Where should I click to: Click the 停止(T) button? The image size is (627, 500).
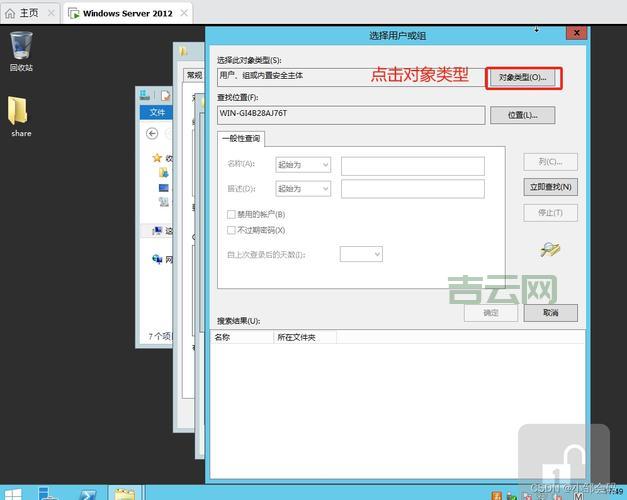point(551,213)
